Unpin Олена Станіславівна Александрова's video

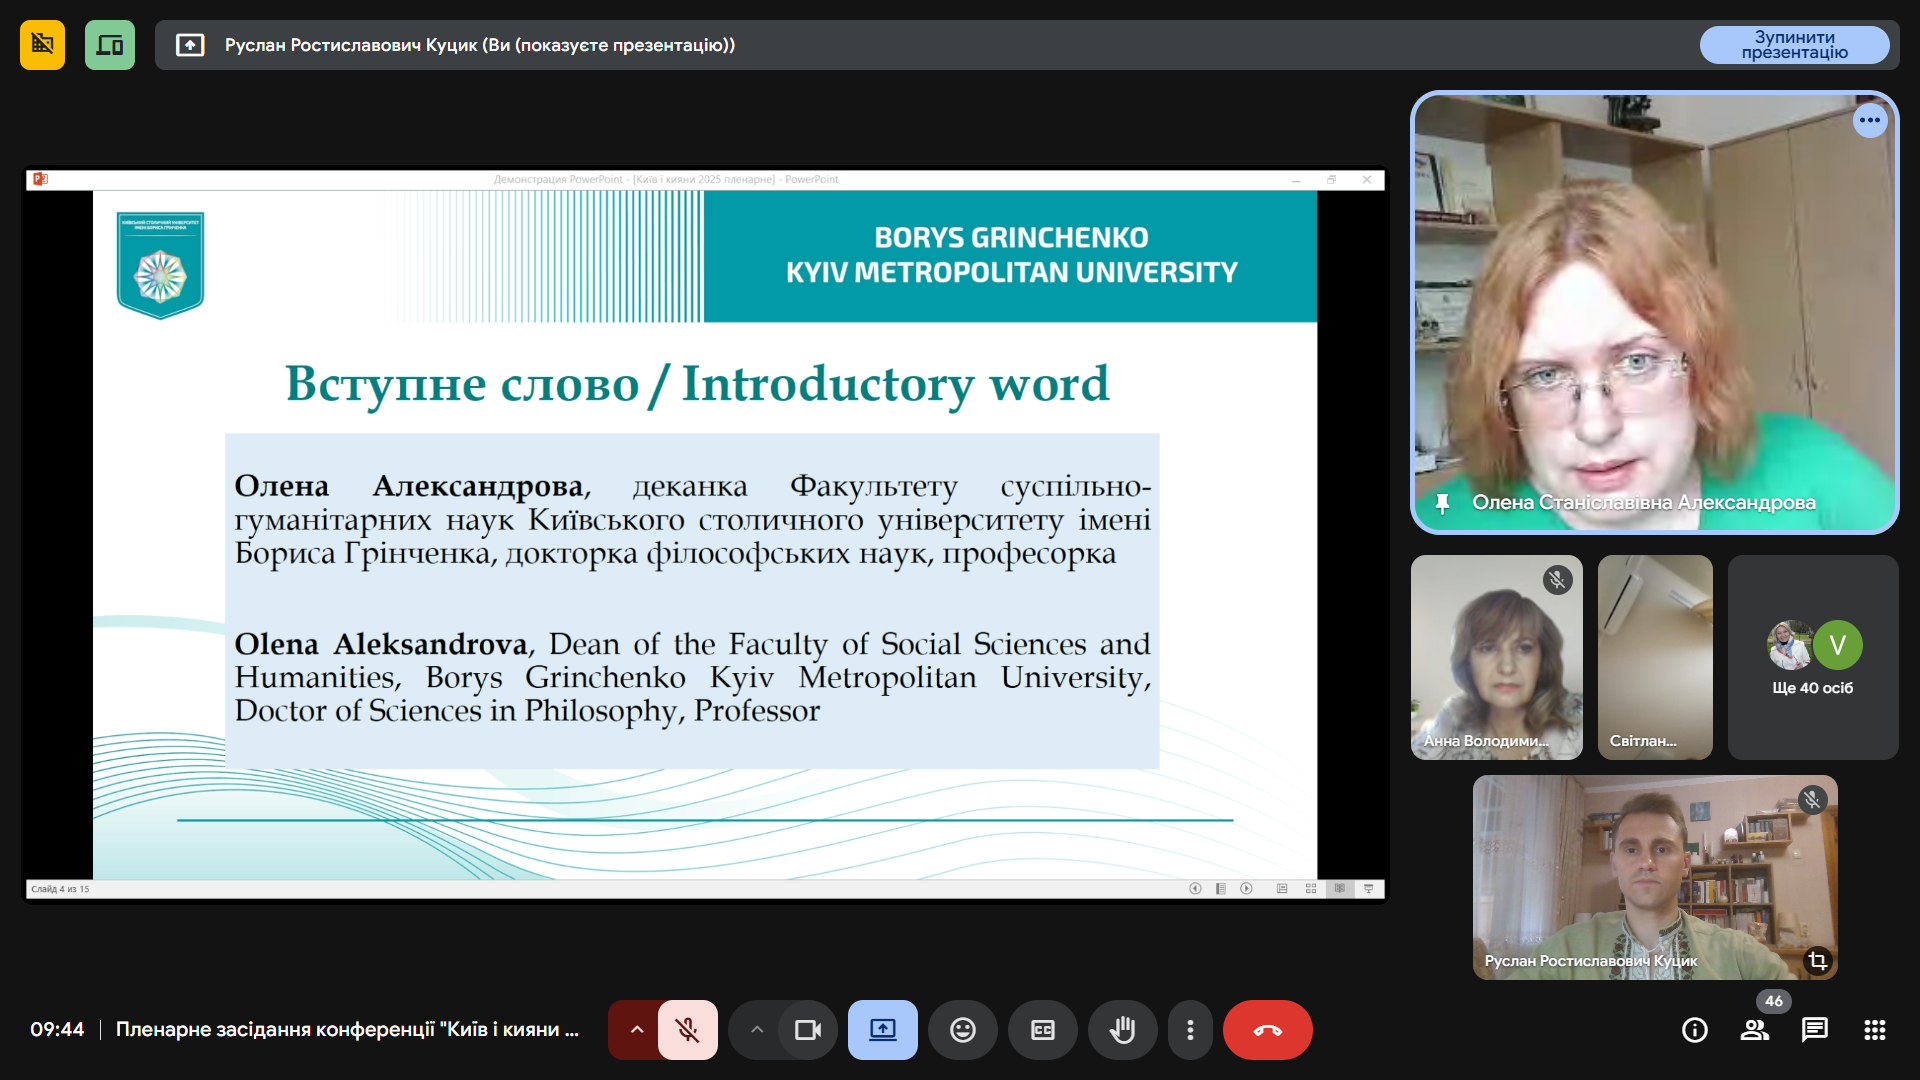click(1442, 503)
